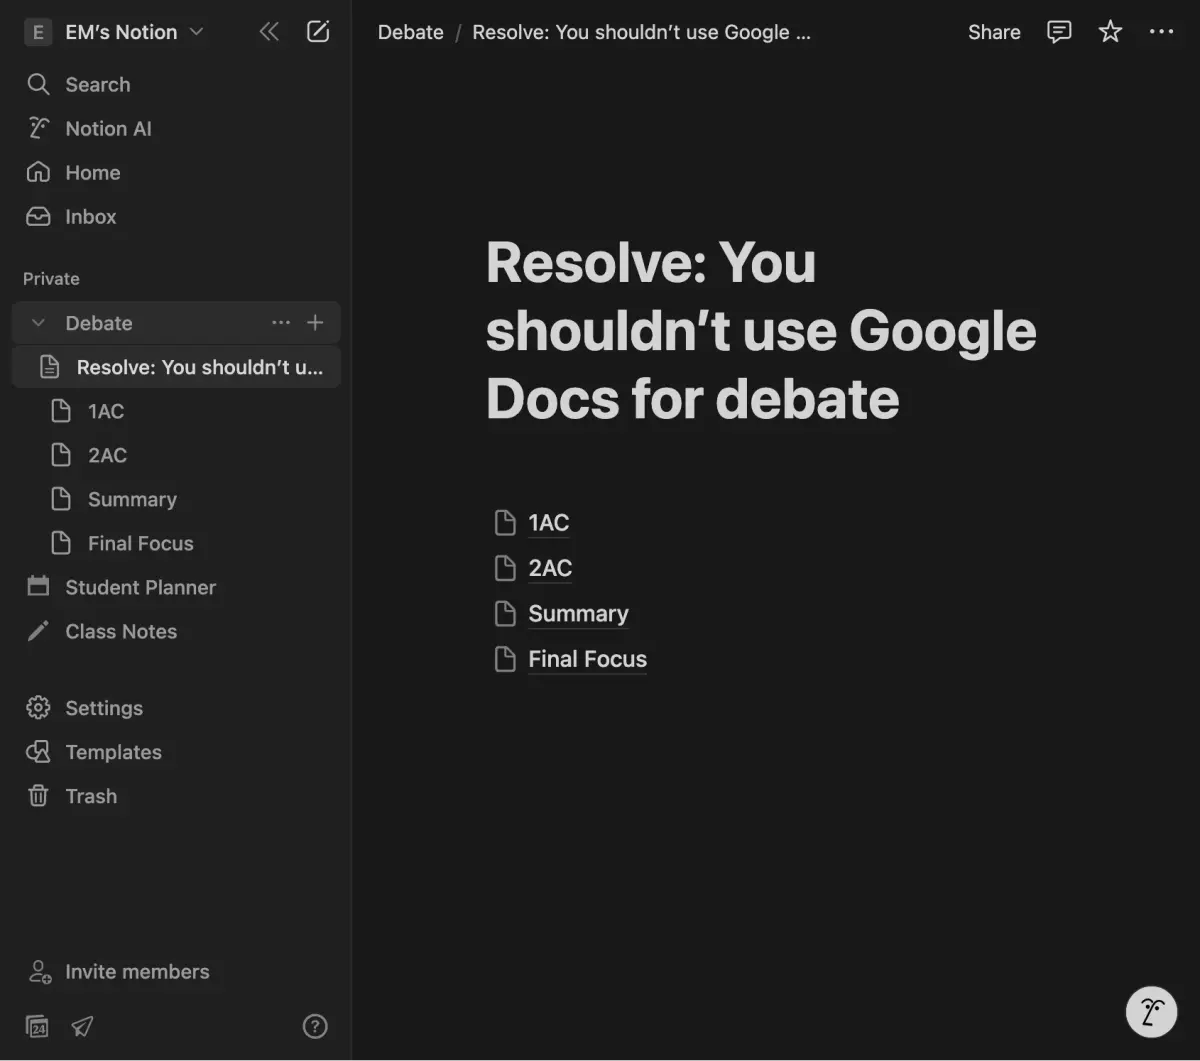Viewport: 1200px width, 1061px height.
Task: Collapse the Debate page tree
Action: point(39,323)
